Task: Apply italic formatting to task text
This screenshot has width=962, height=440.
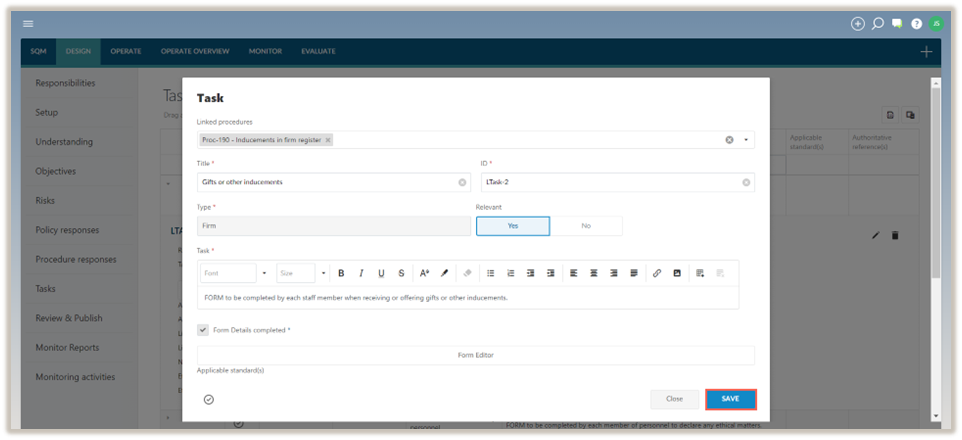Action: click(361, 273)
